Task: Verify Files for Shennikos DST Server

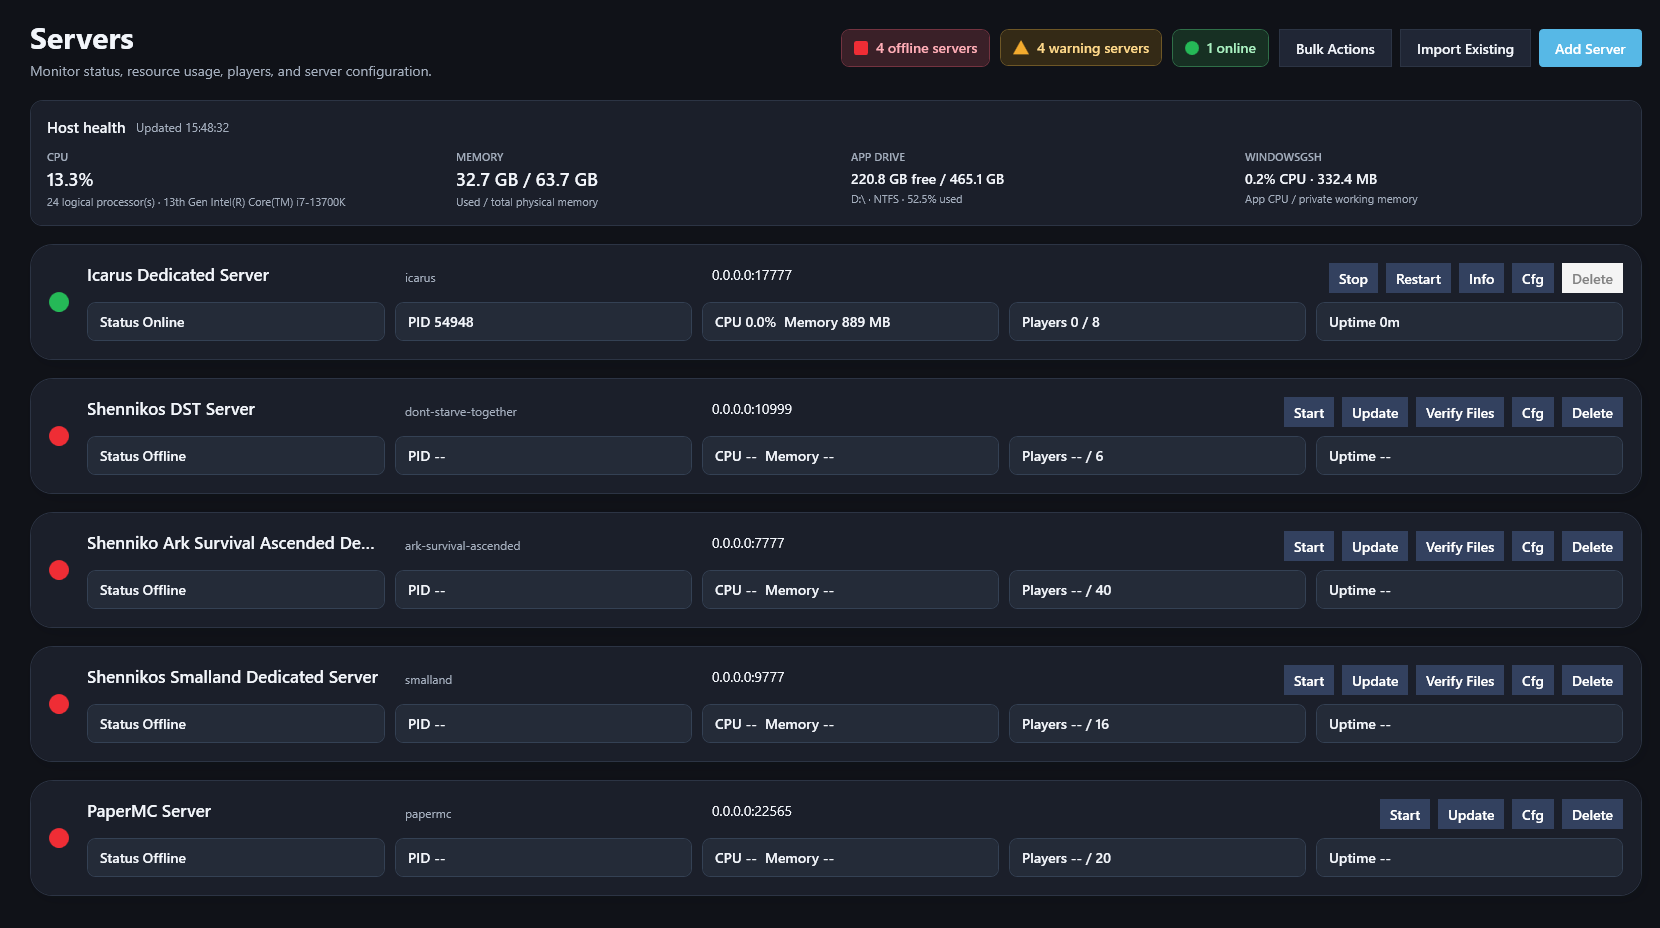Action: pos(1460,413)
